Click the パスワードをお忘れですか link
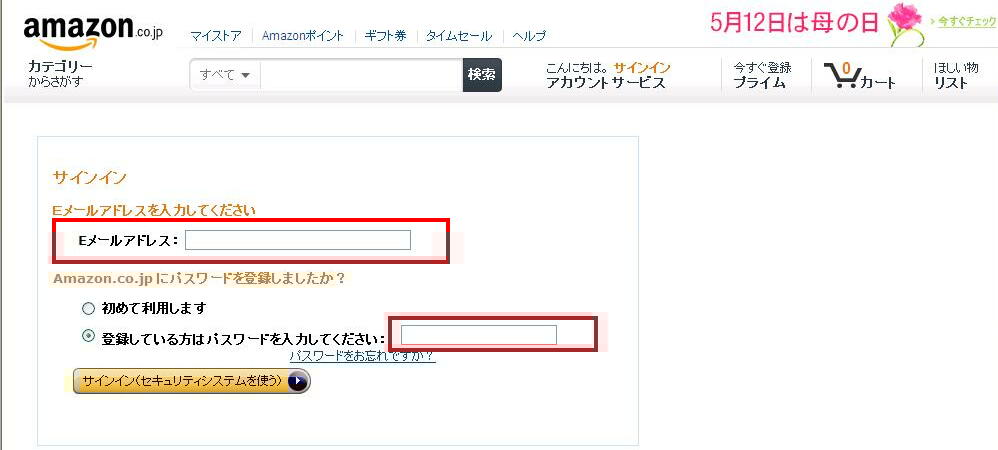 [362, 356]
